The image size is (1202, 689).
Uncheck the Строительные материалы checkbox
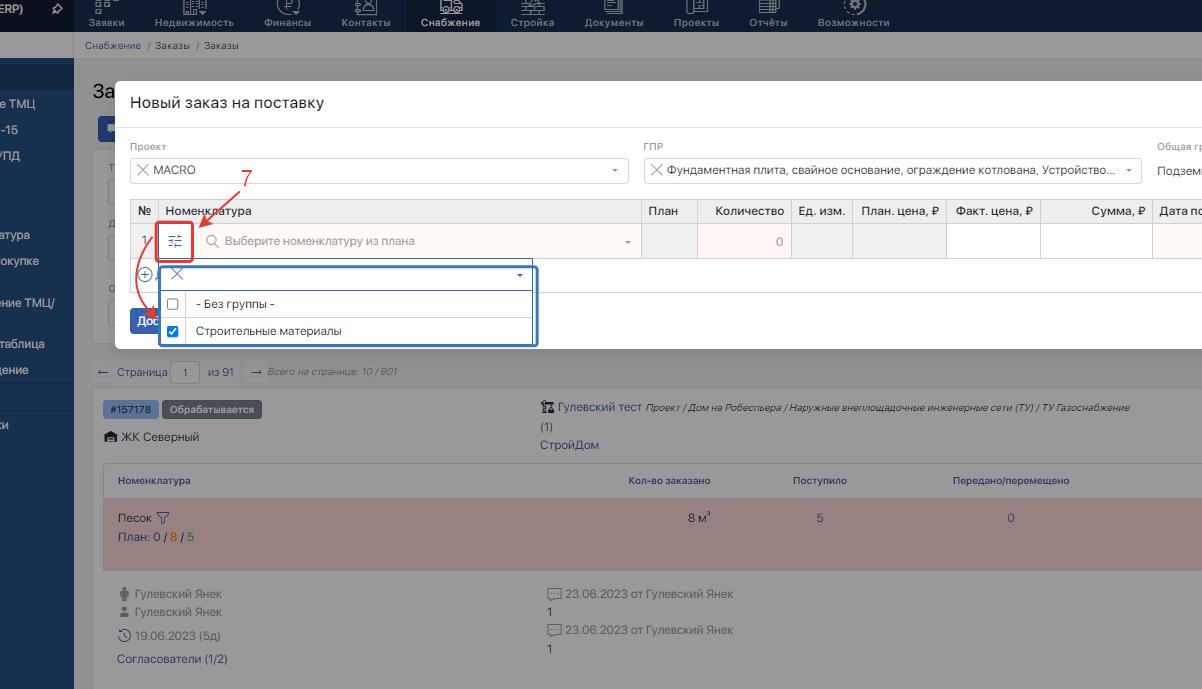click(173, 331)
